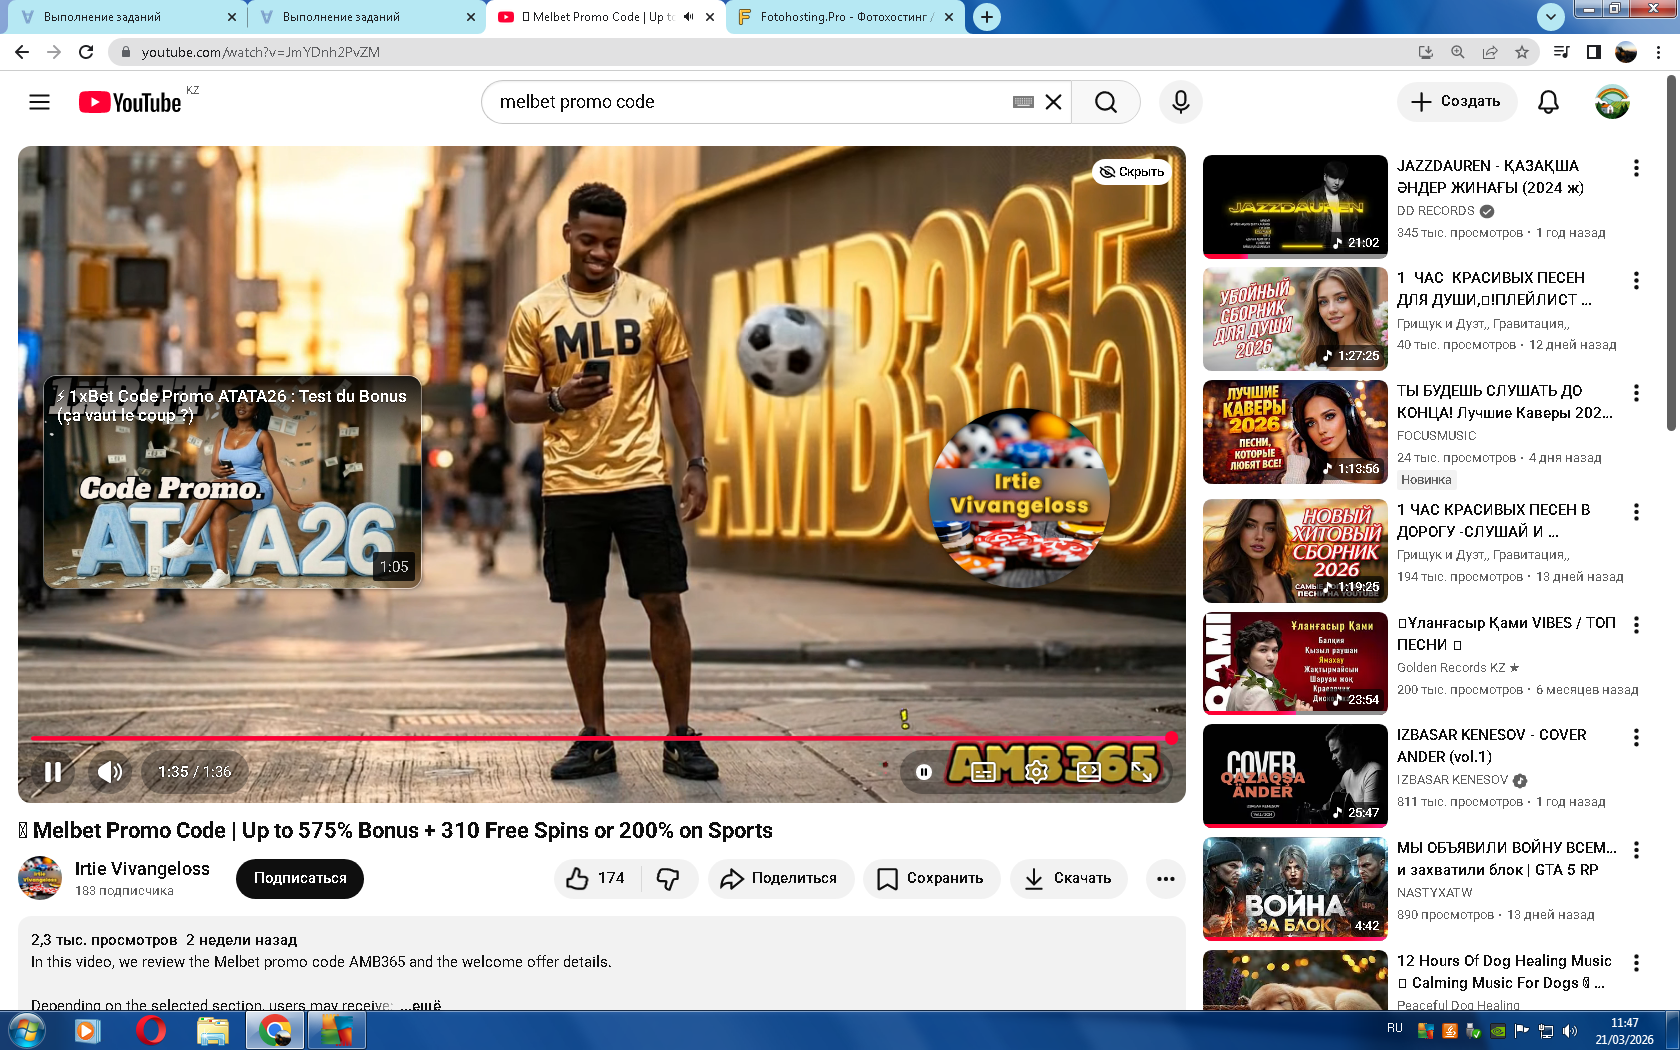Click the search magnifier button
Viewport: 1680px width, 1050px height.
pyautogui.click(x=1105, y=102)
